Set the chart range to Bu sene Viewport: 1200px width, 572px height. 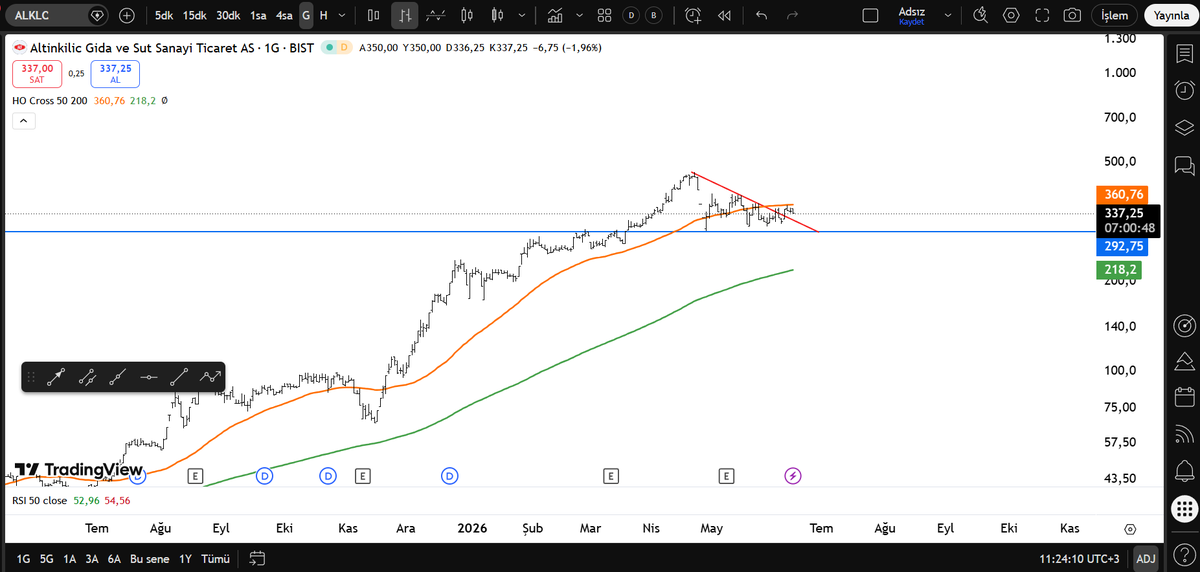click(x=151, y=558)
